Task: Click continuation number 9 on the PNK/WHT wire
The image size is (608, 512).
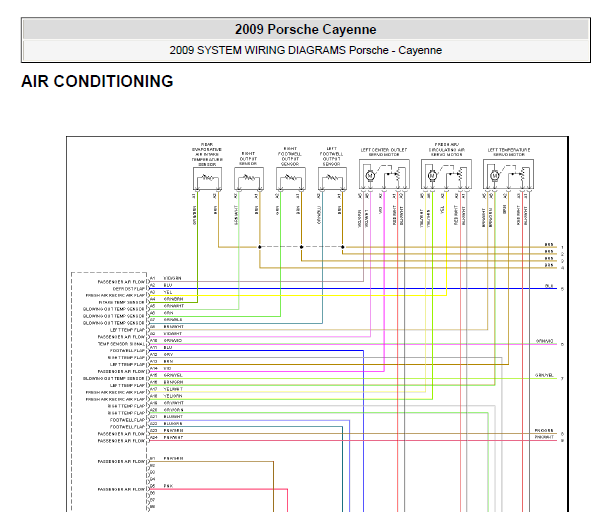Action: (562, 441)
